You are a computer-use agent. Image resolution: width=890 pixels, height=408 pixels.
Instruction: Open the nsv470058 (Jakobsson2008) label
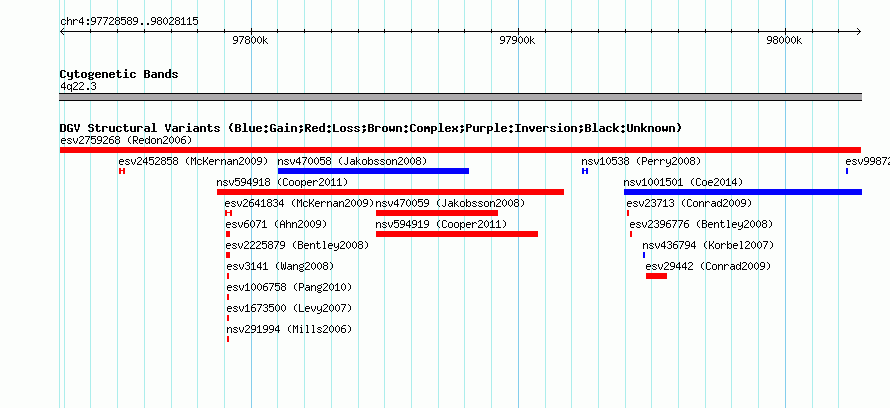[x=352, y=161]
